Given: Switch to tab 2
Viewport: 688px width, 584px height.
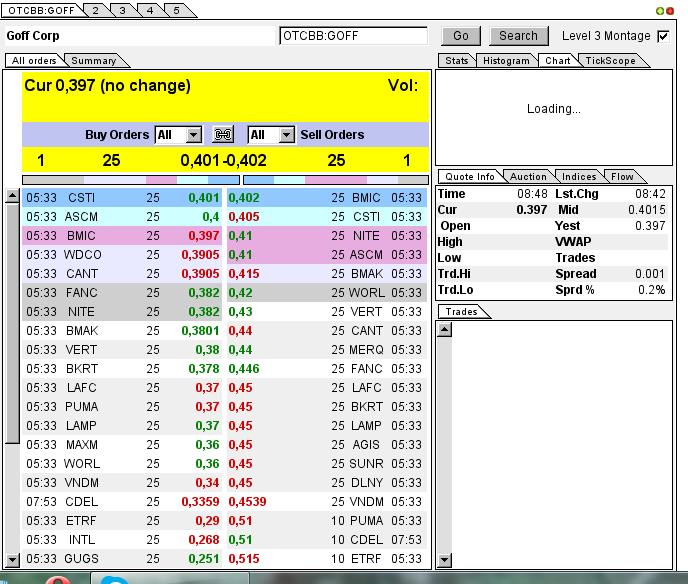Looking at the screenshot, I should click(x=95, y=11).
